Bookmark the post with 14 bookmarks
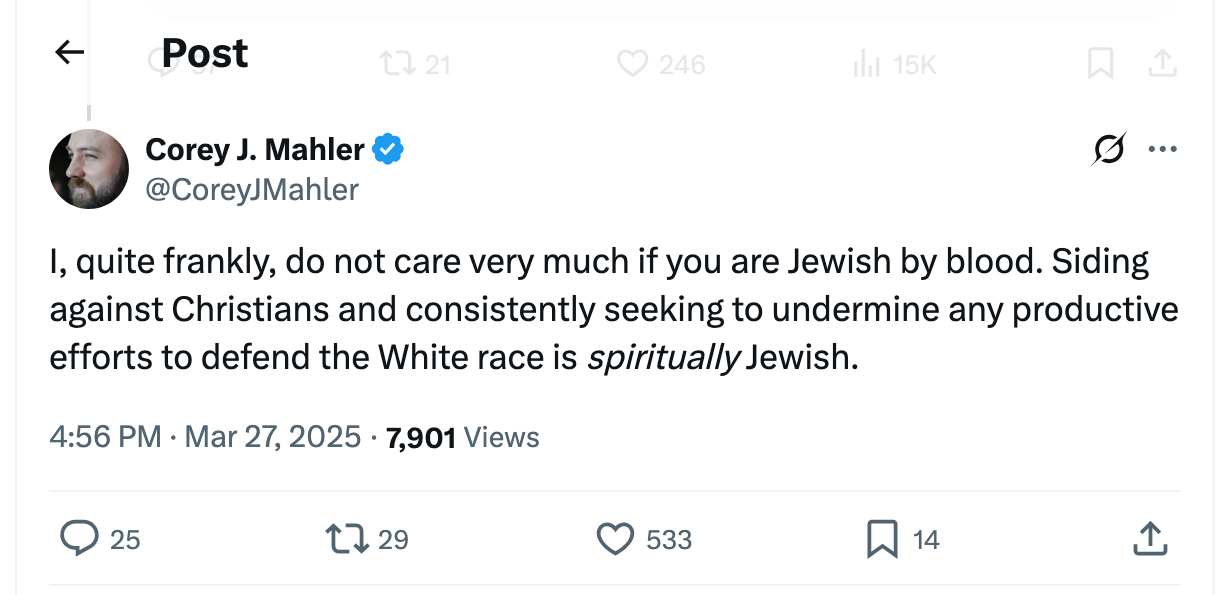 pos(881,539)
